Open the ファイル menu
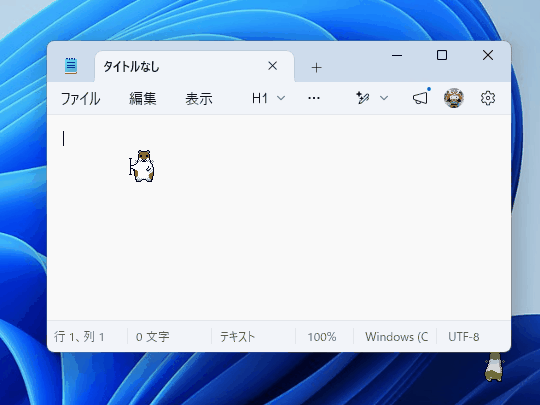 click(81, 98)
